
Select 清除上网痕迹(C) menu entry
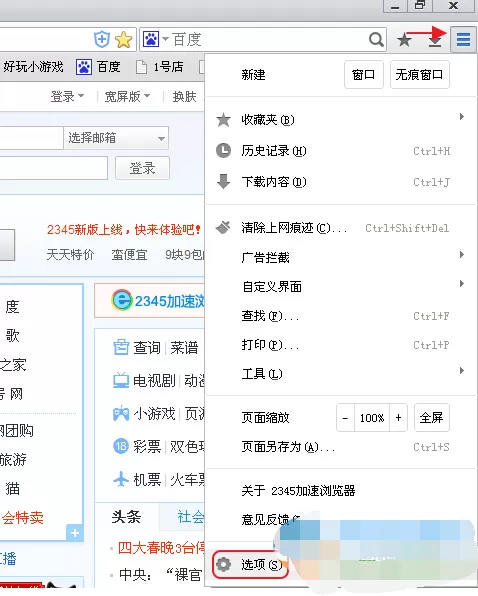(341, 228)
